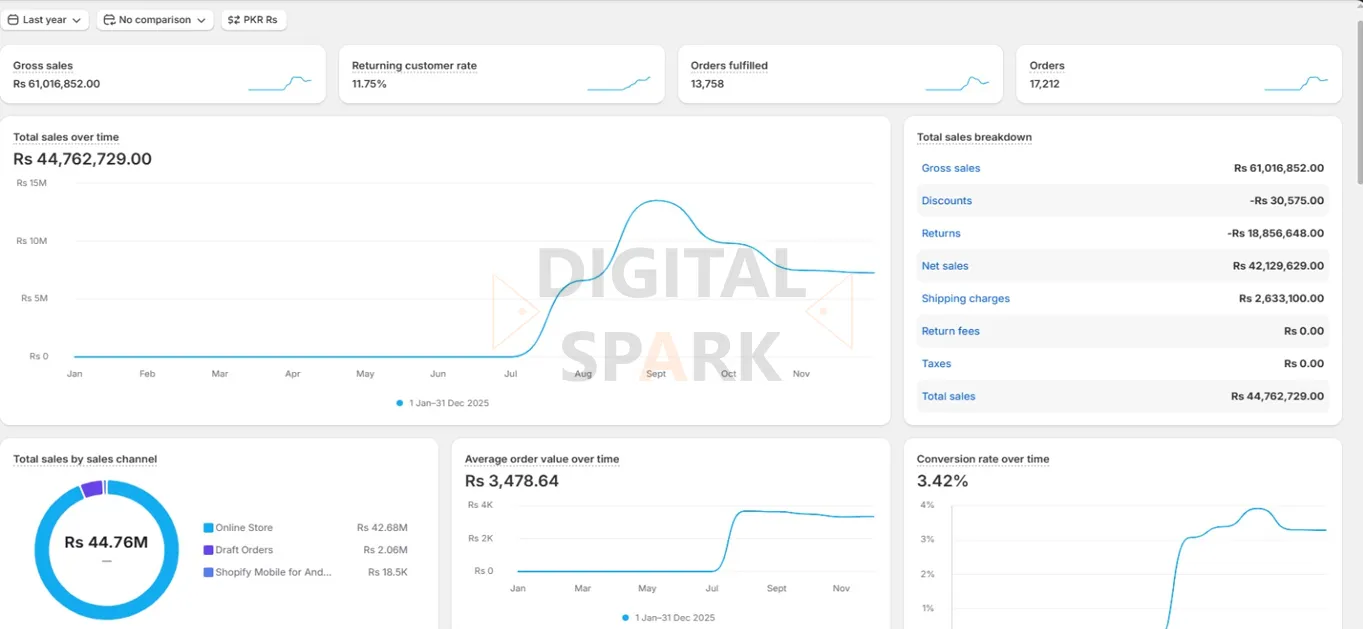The width and height of the screenshot is (1363, 629).
Task: Click the Net sales link
Action: point(944,265)
